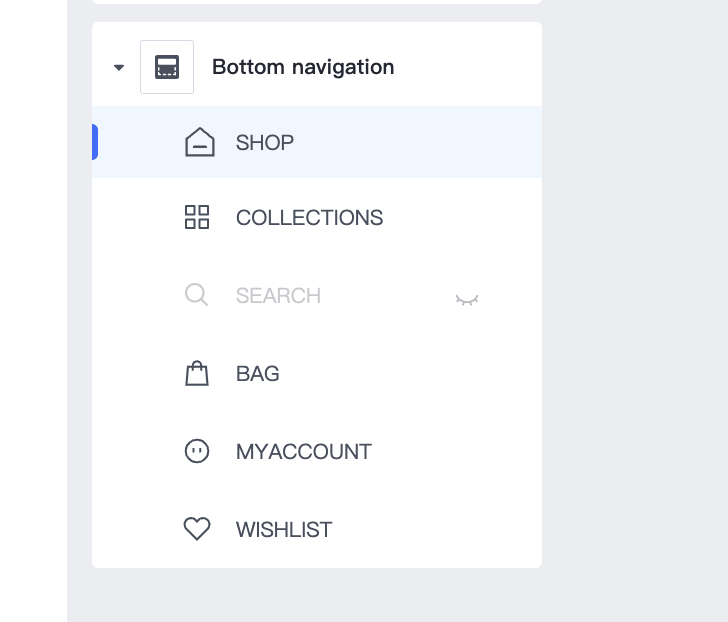Click the empty gray area right of panel
728x622 pixels.
(634, 300)
